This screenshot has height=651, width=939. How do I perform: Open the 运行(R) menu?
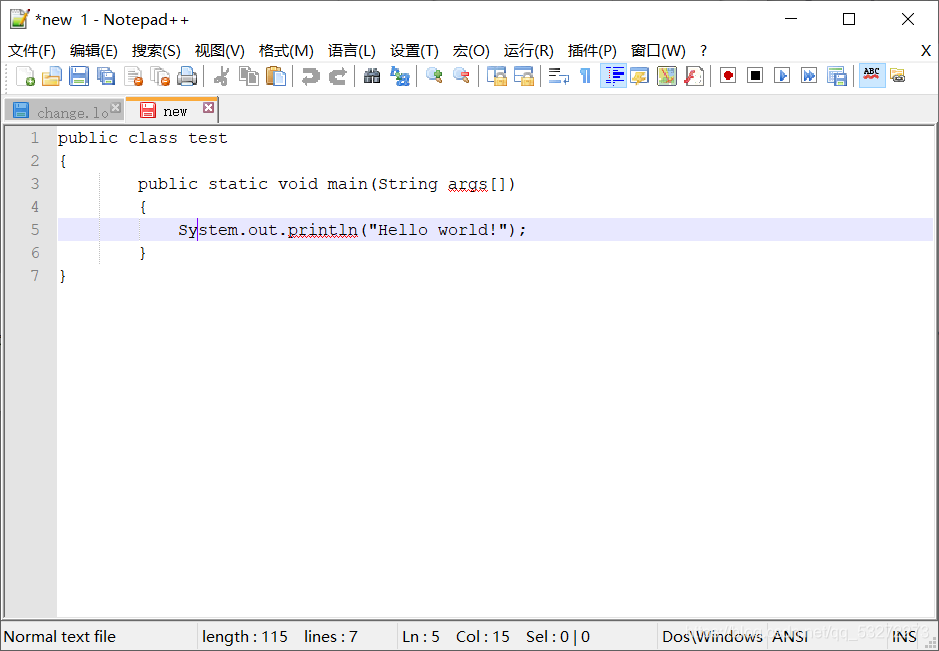(528, 51)
